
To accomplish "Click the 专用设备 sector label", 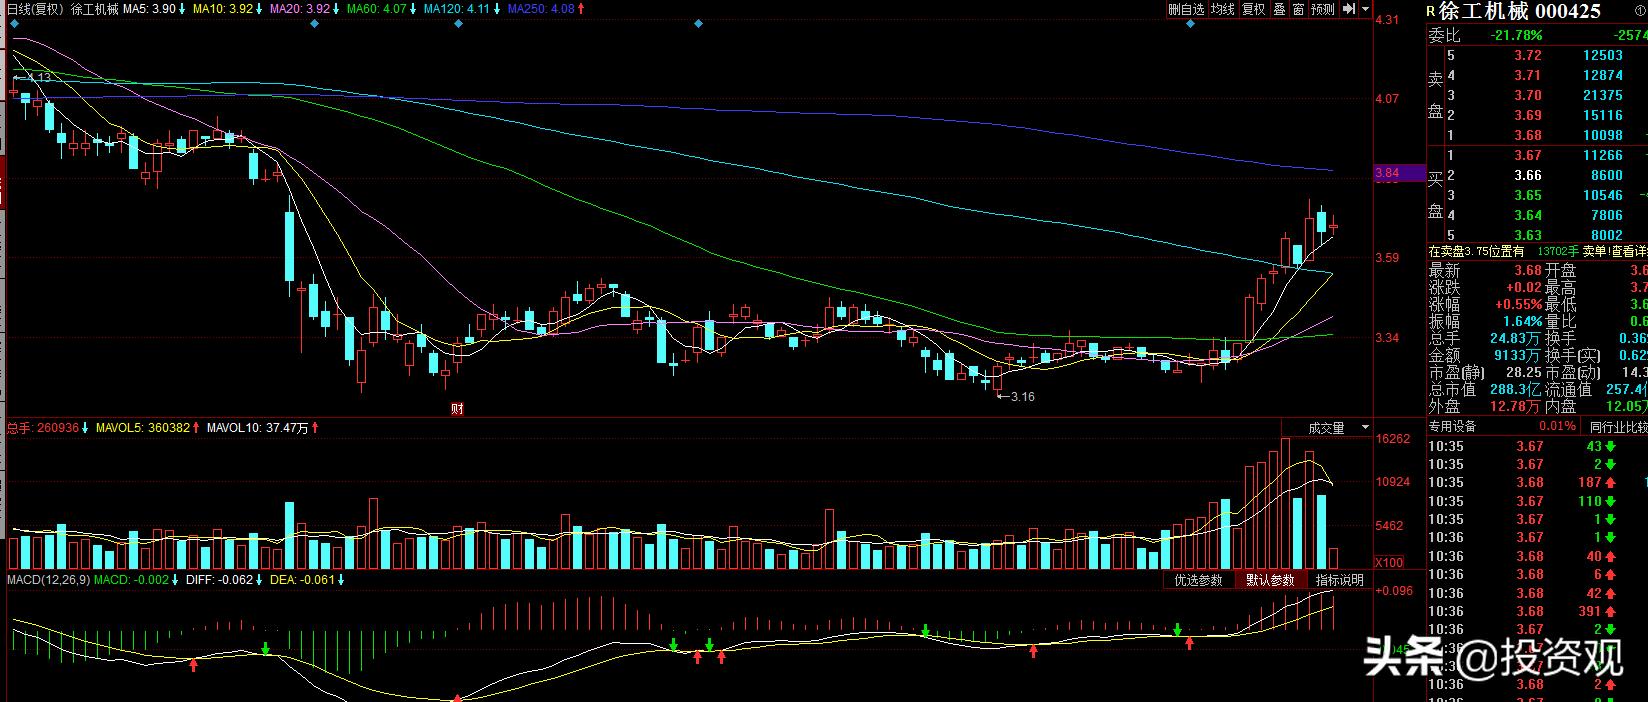I will tap(1452, 427).
